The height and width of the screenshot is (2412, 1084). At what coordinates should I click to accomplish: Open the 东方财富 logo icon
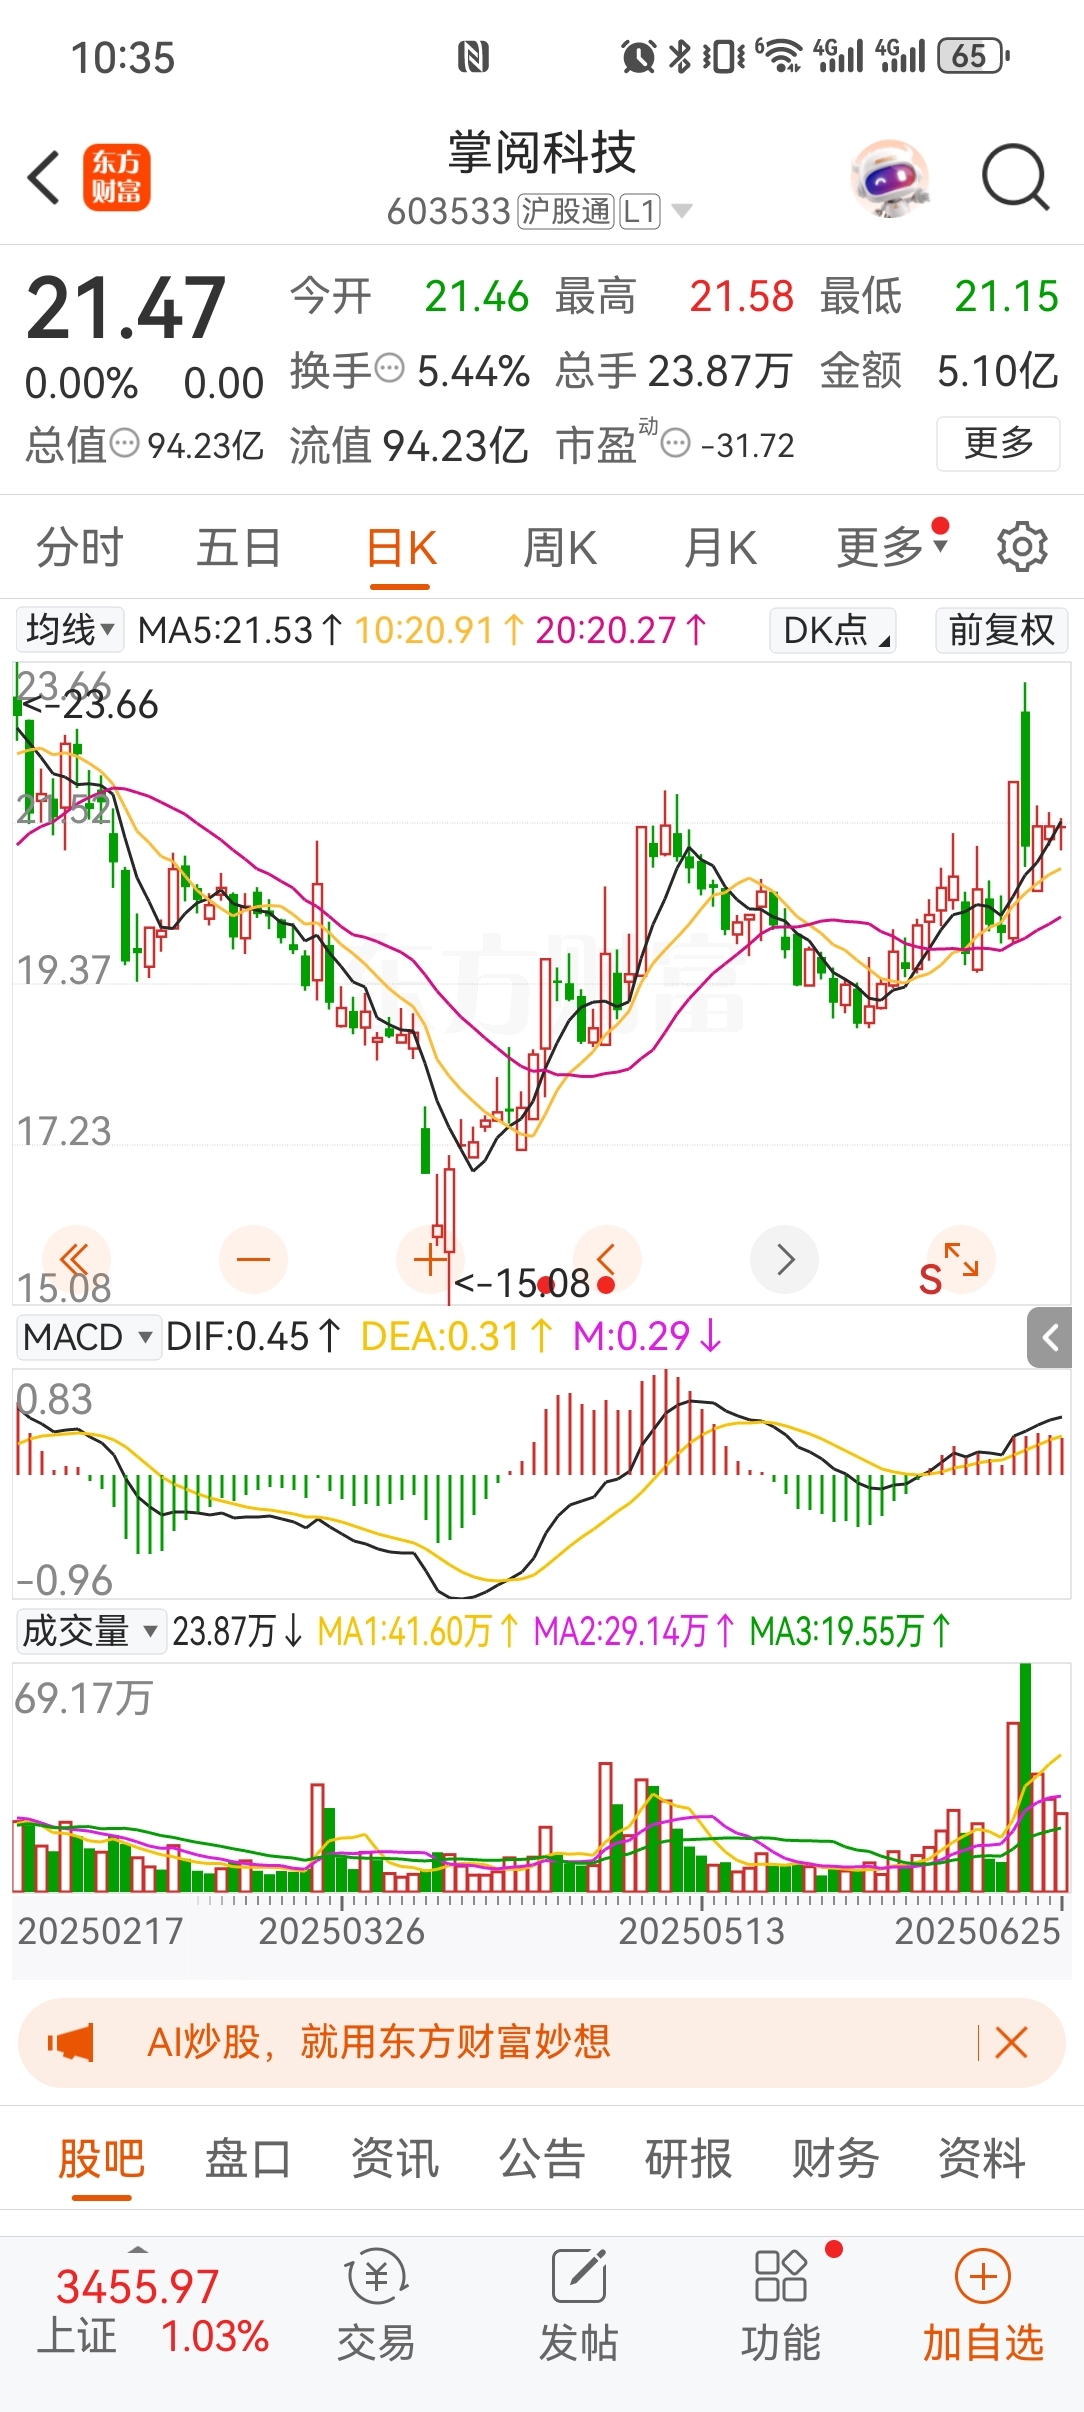click(x=117, y=177)
